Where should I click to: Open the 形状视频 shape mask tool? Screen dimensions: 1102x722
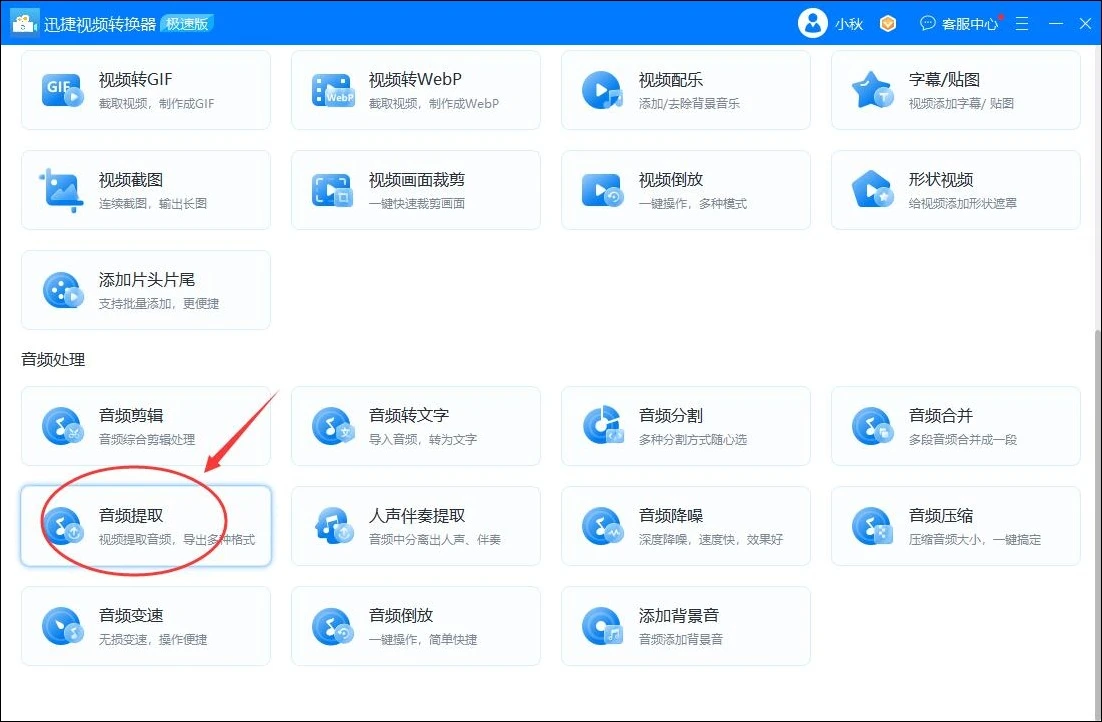[956, 190]
